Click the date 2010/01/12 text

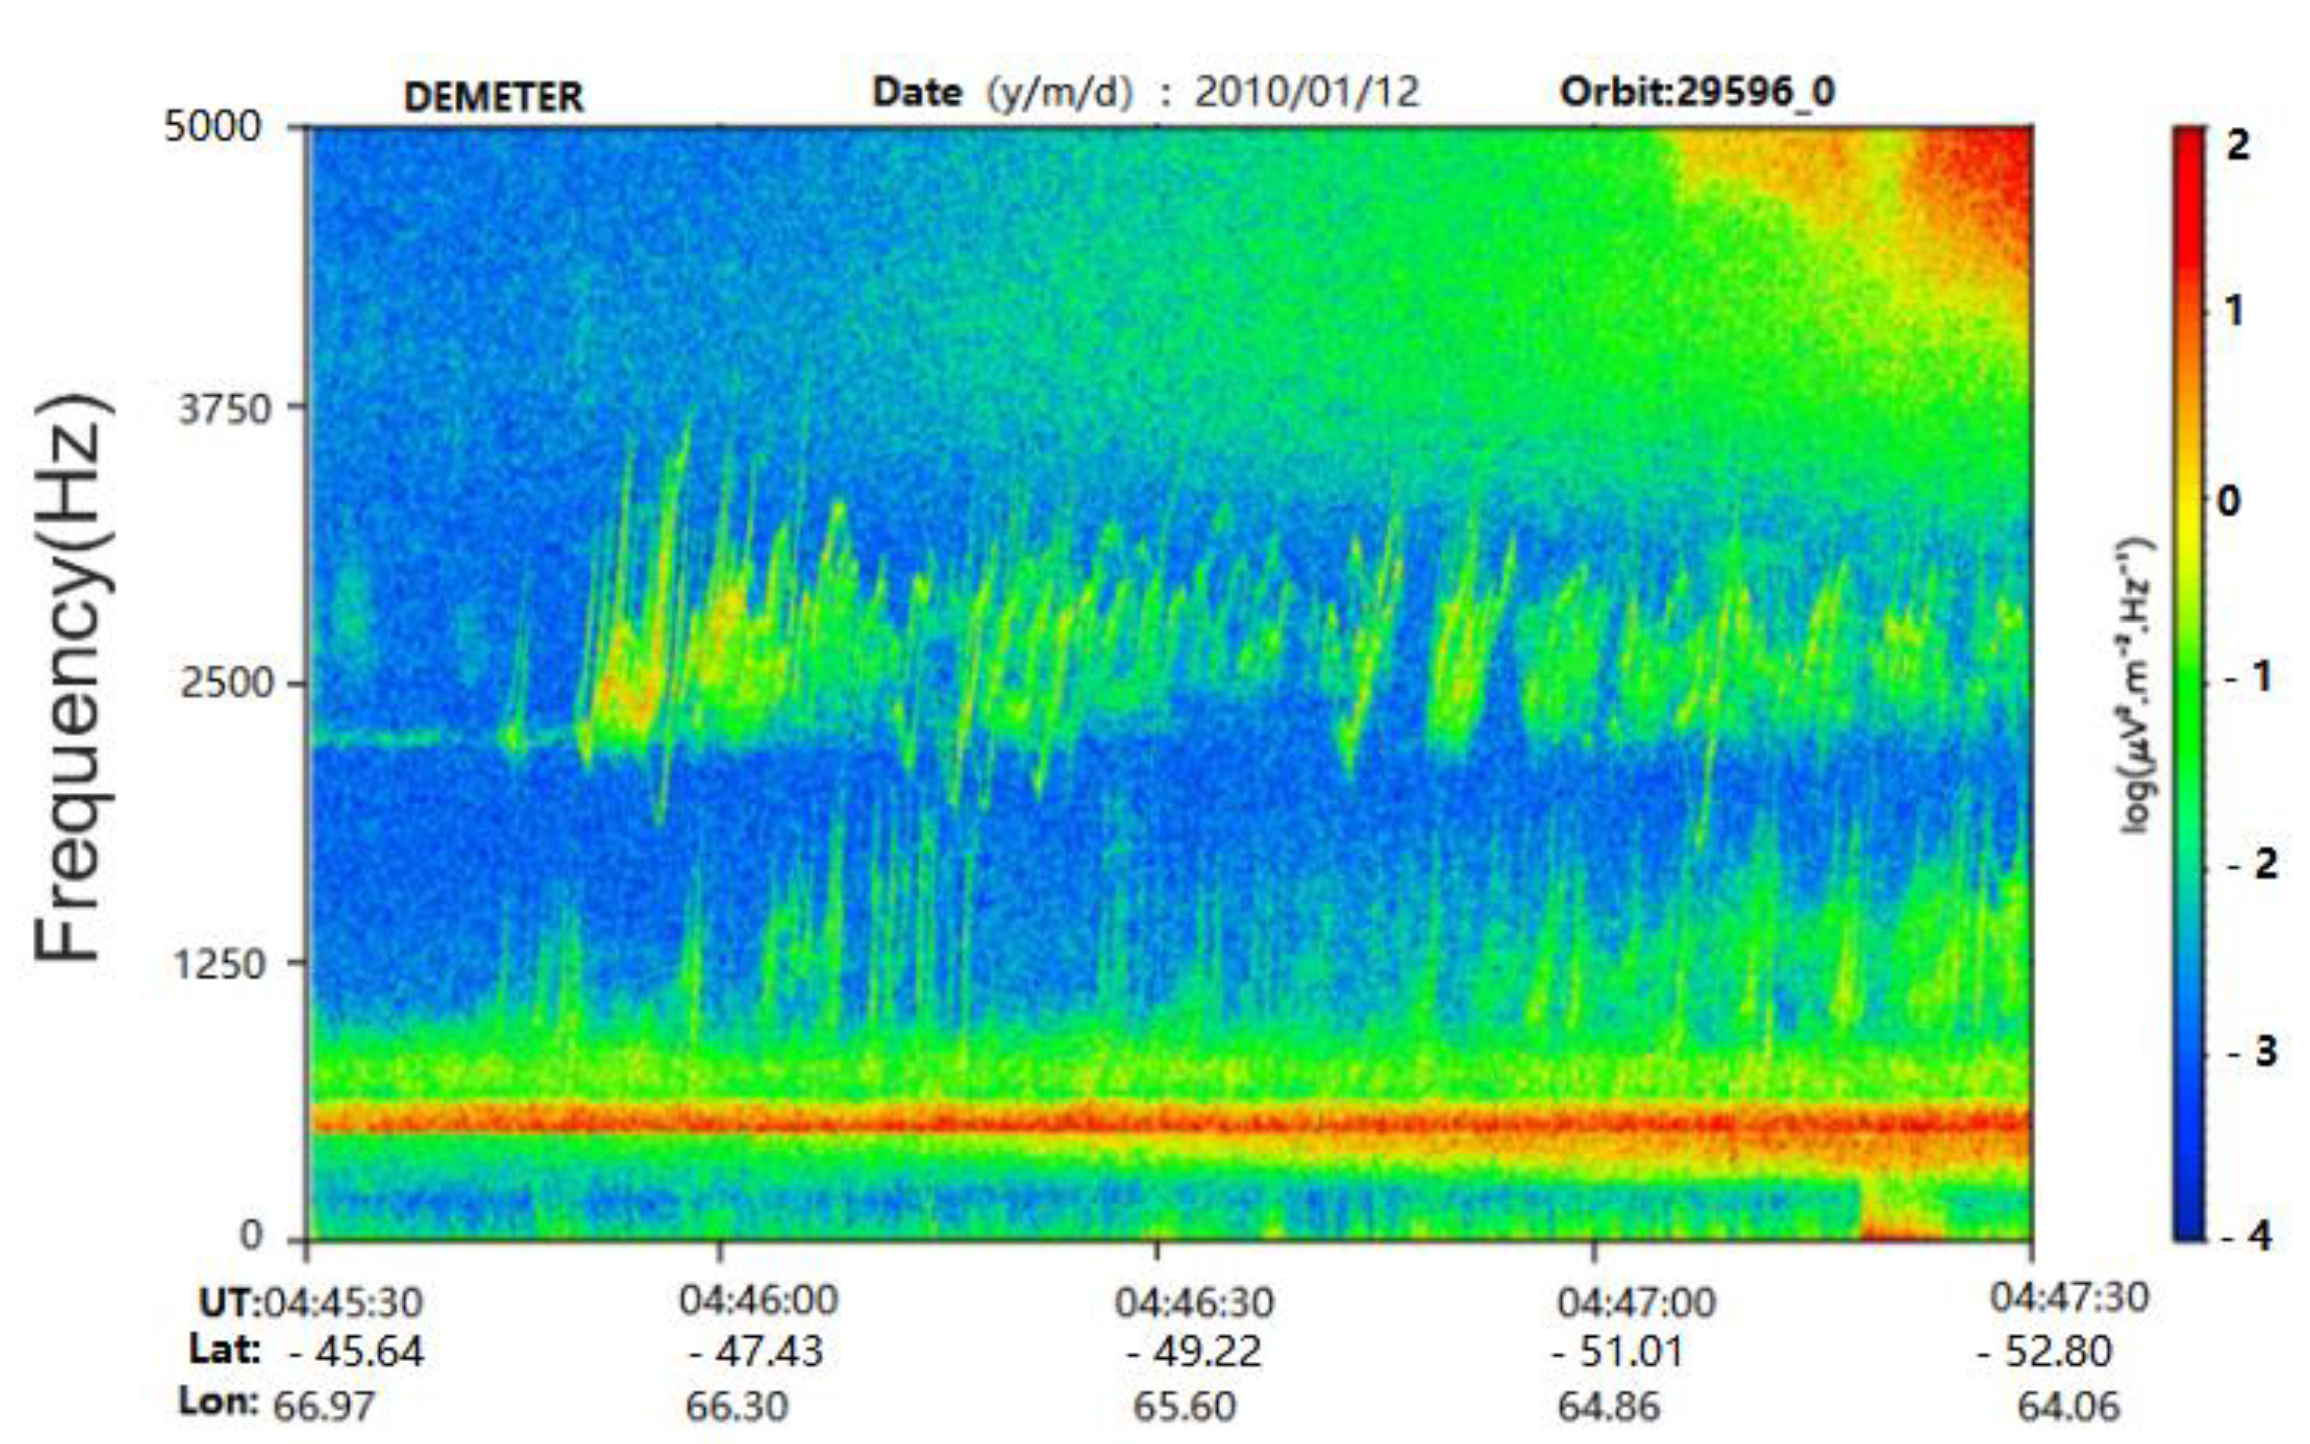click(1306, 92)
